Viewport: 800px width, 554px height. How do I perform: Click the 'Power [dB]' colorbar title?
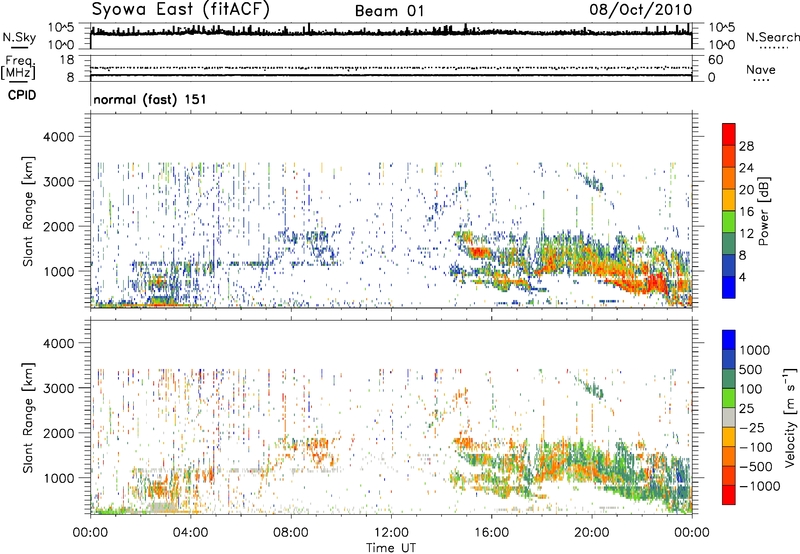764,211
